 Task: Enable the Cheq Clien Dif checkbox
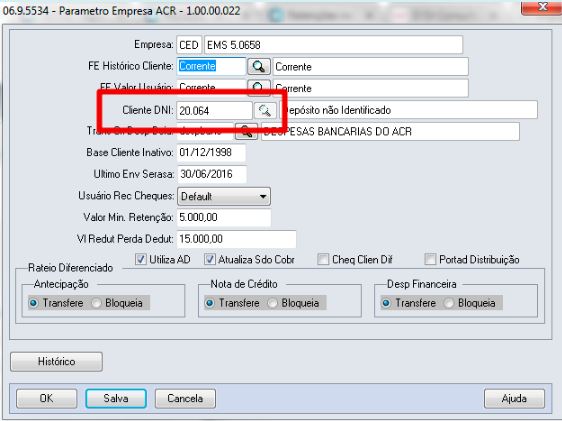(323, 259)
